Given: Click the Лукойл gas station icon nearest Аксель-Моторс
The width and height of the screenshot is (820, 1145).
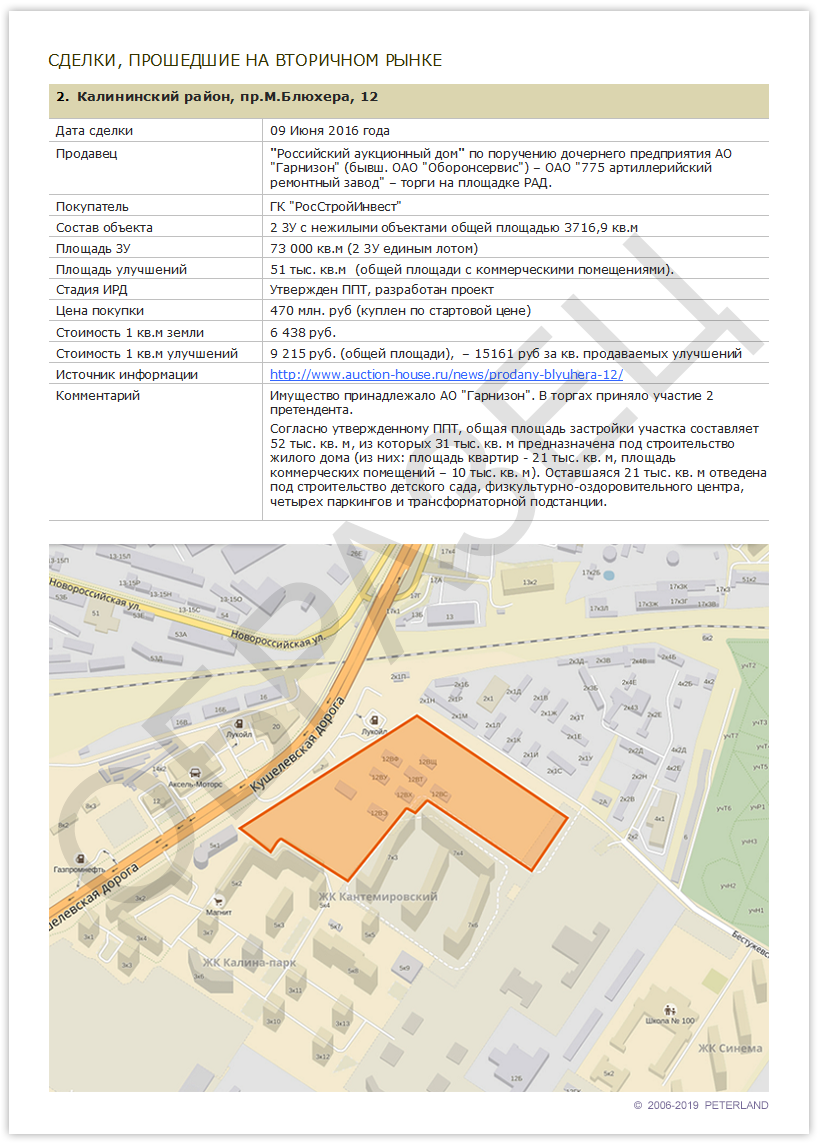Looking at the screenshot, I should (x=239, y=724).
